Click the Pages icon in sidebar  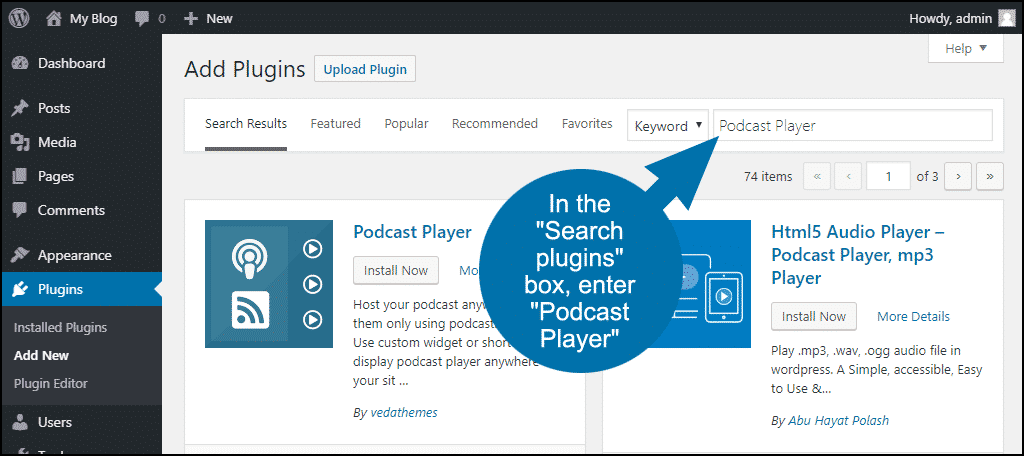(x=21, y=176)
